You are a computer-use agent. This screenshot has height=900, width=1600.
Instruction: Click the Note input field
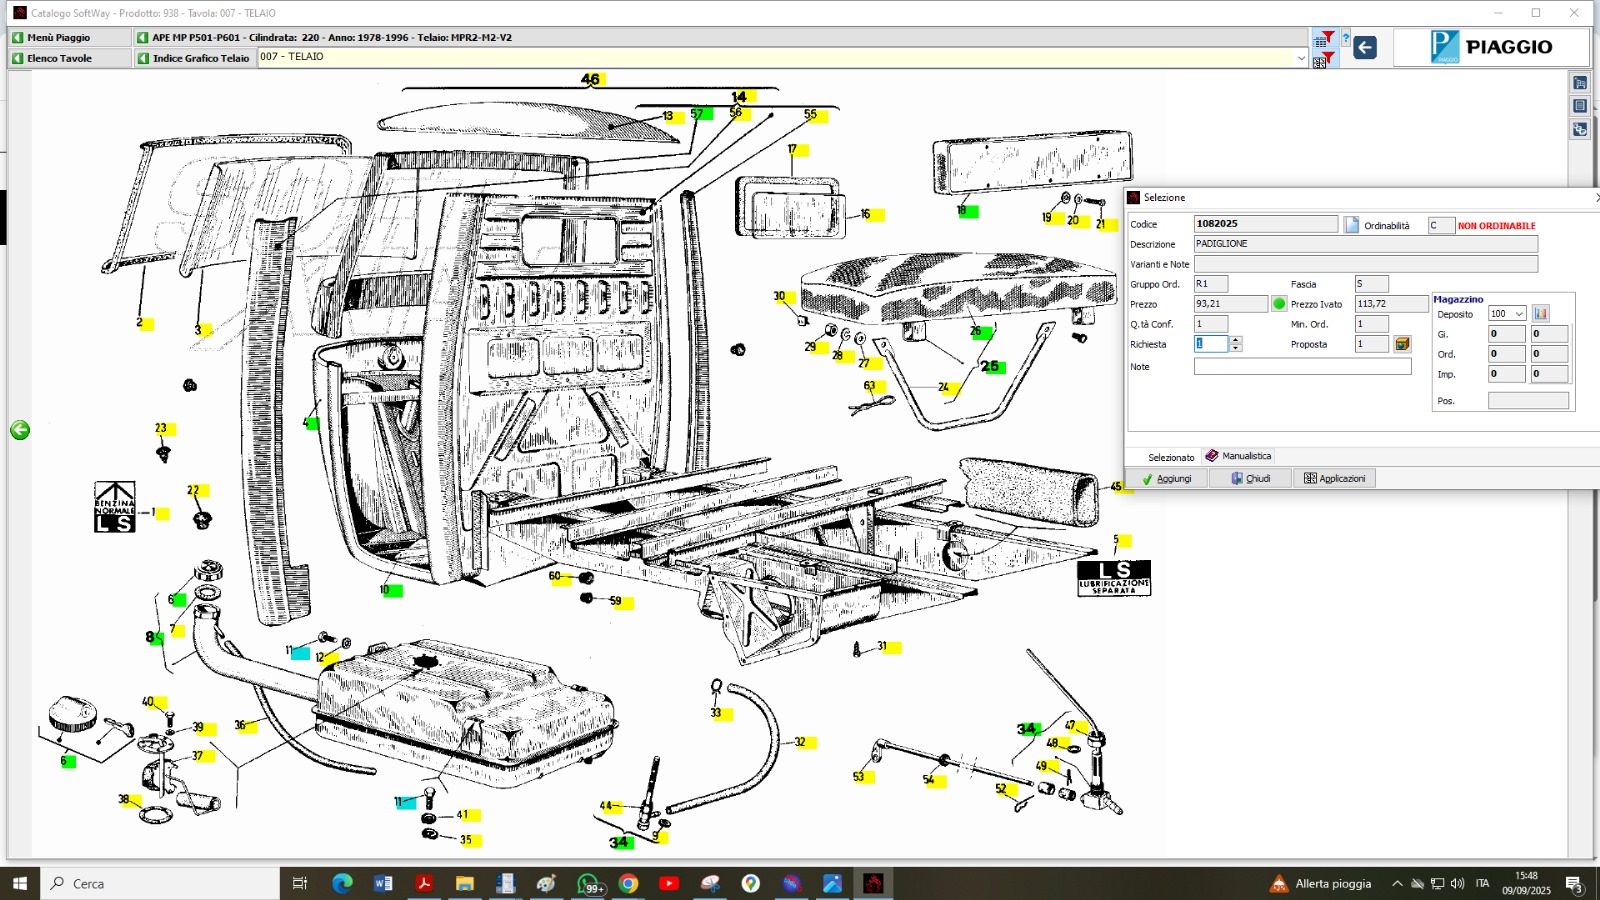click(1302, 367)
